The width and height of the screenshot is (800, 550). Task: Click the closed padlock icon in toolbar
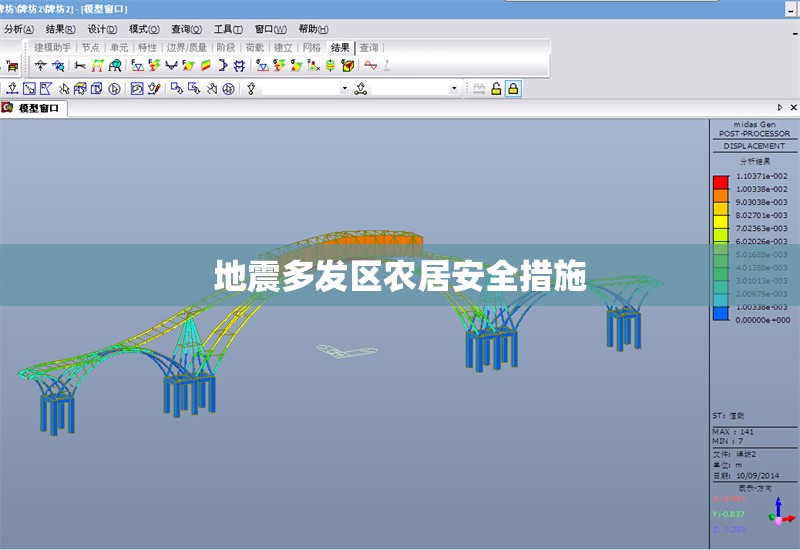point(513,89)
